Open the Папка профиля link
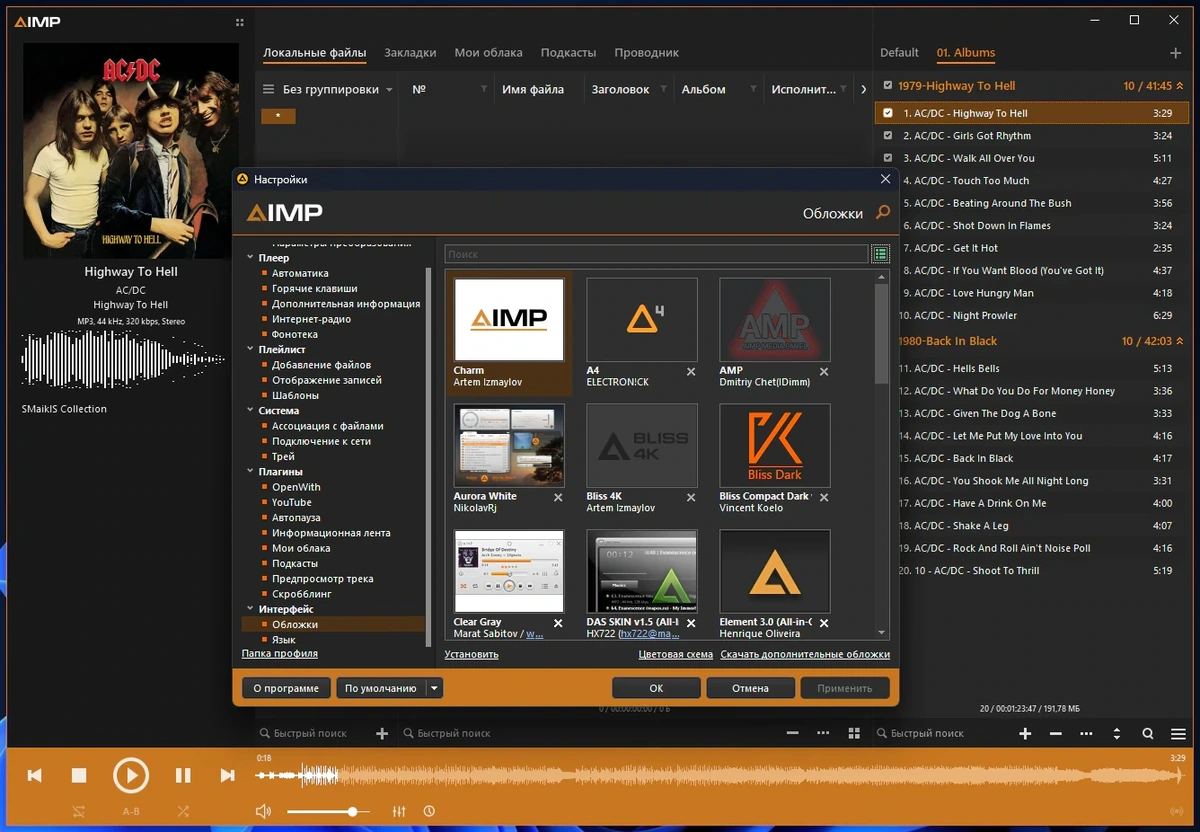The width and height of the screenshot is (1200, 832). pyautogui.click(x=280, y=654)
